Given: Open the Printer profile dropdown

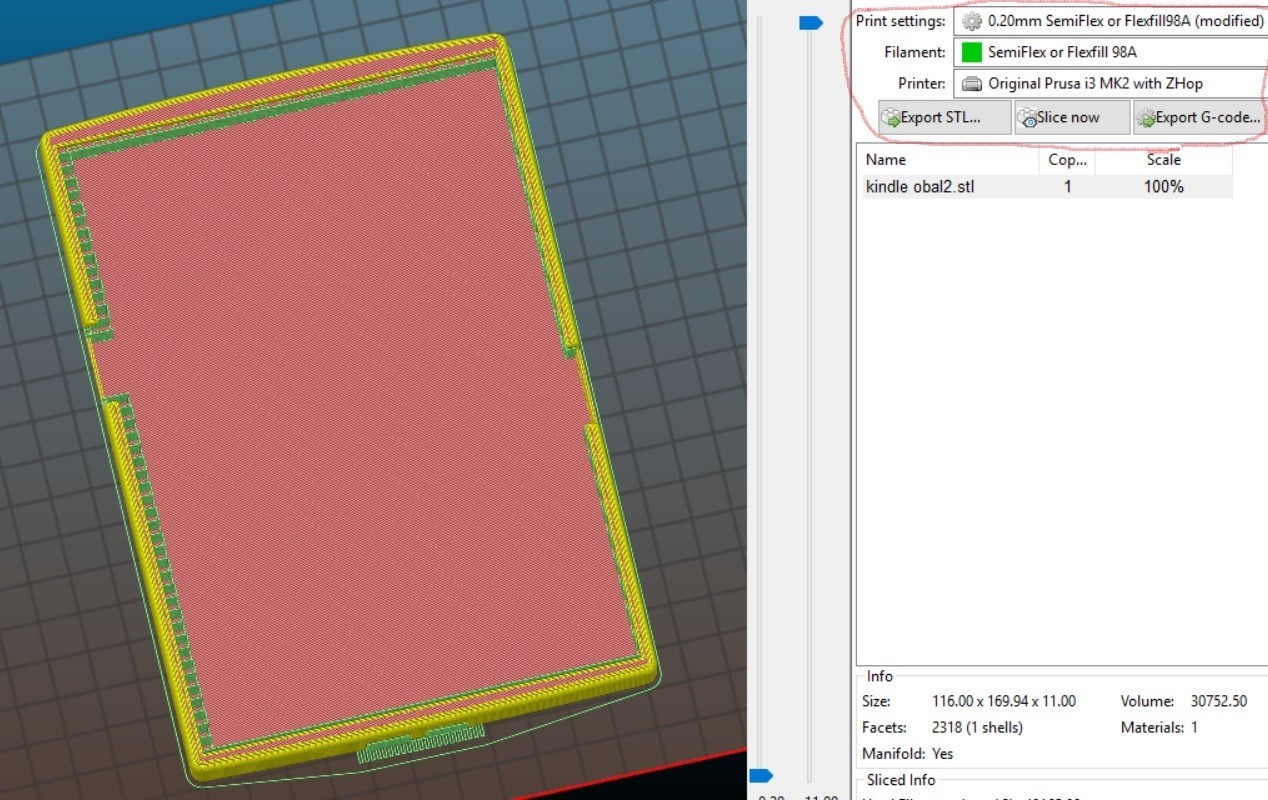Looking at the screenshot, I should click(x=1110, y=83).
